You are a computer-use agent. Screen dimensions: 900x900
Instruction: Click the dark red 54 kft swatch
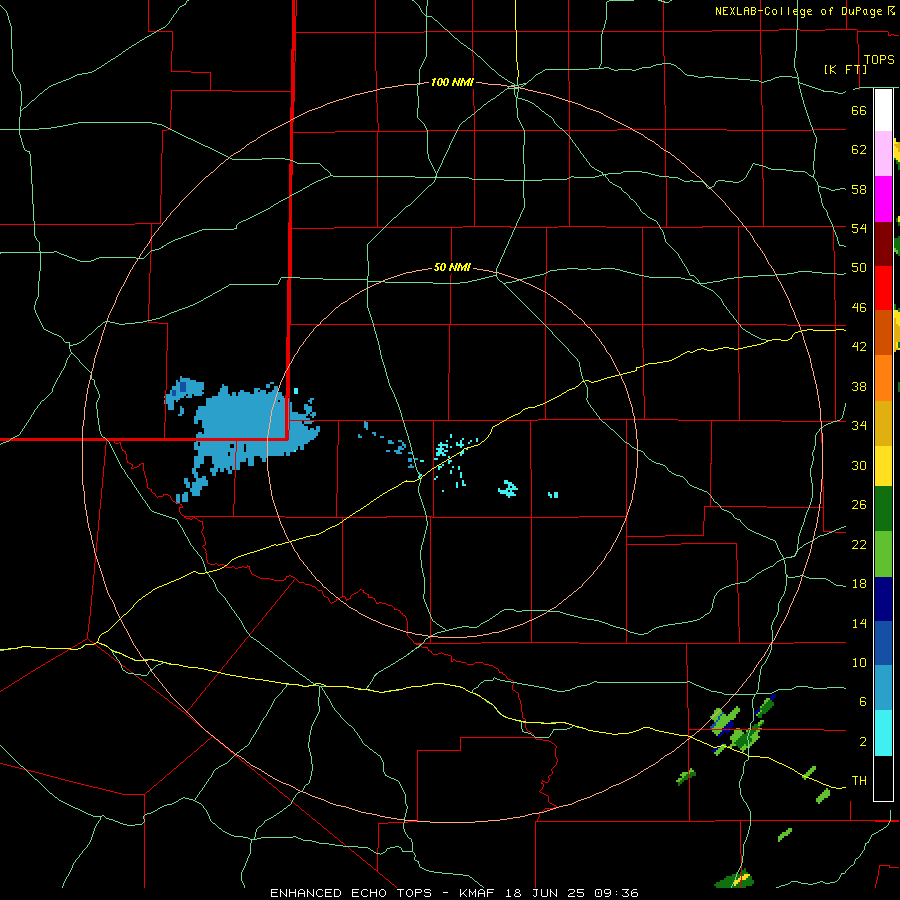point(883,244)
